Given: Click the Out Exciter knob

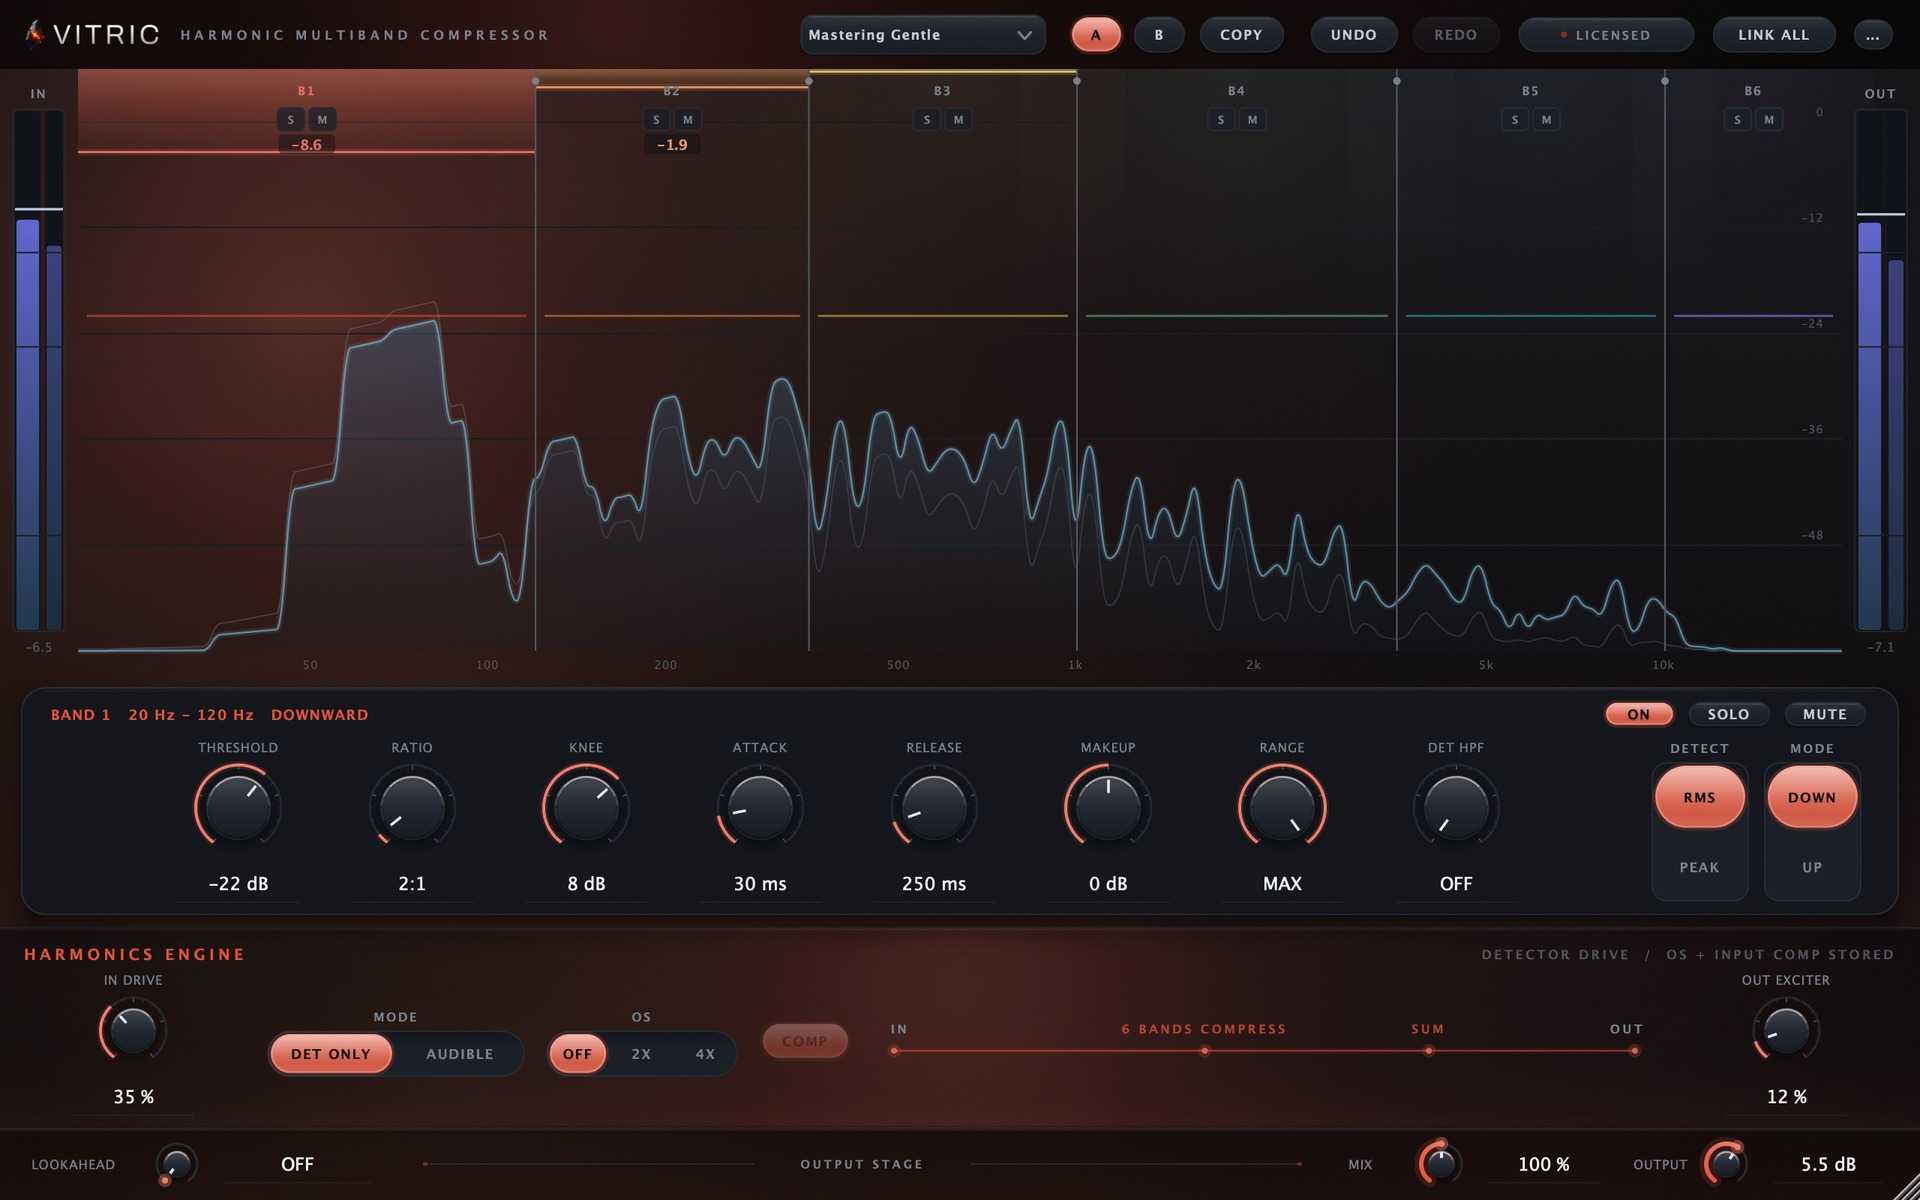Looking at the screenshot, I should point(1786,1032).
